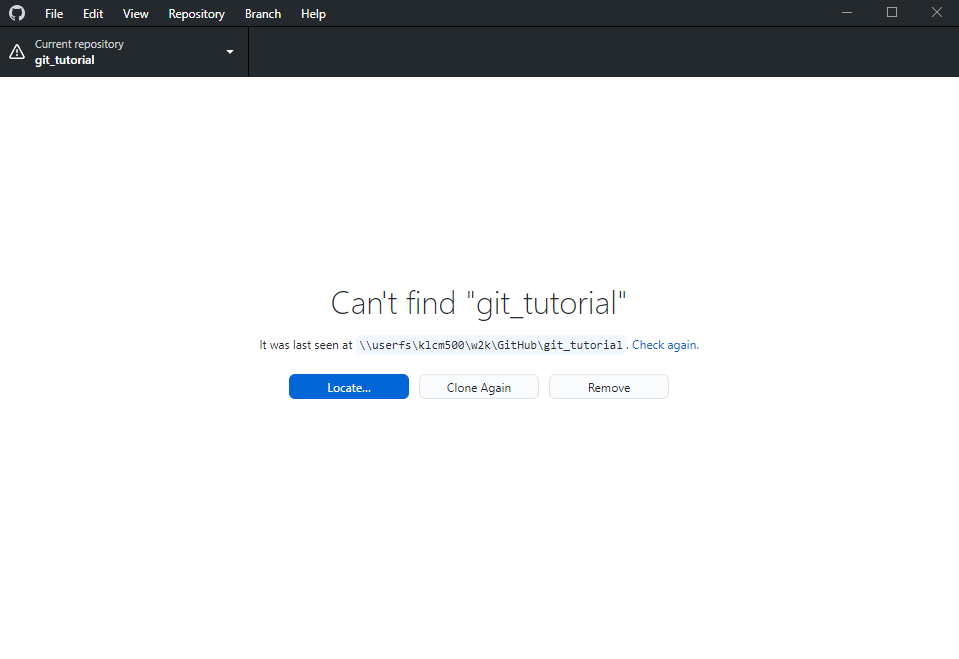Open the Help menu

(313, 13)
